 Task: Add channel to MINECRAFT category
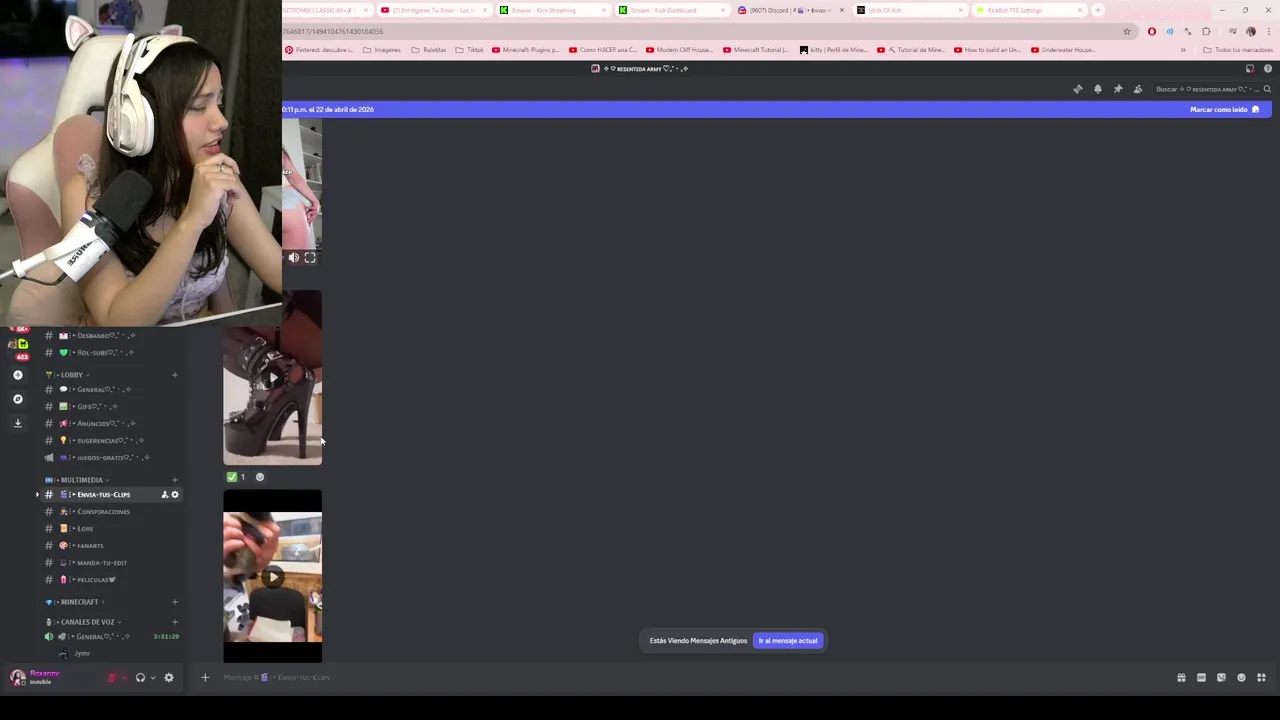click(175, 602)
